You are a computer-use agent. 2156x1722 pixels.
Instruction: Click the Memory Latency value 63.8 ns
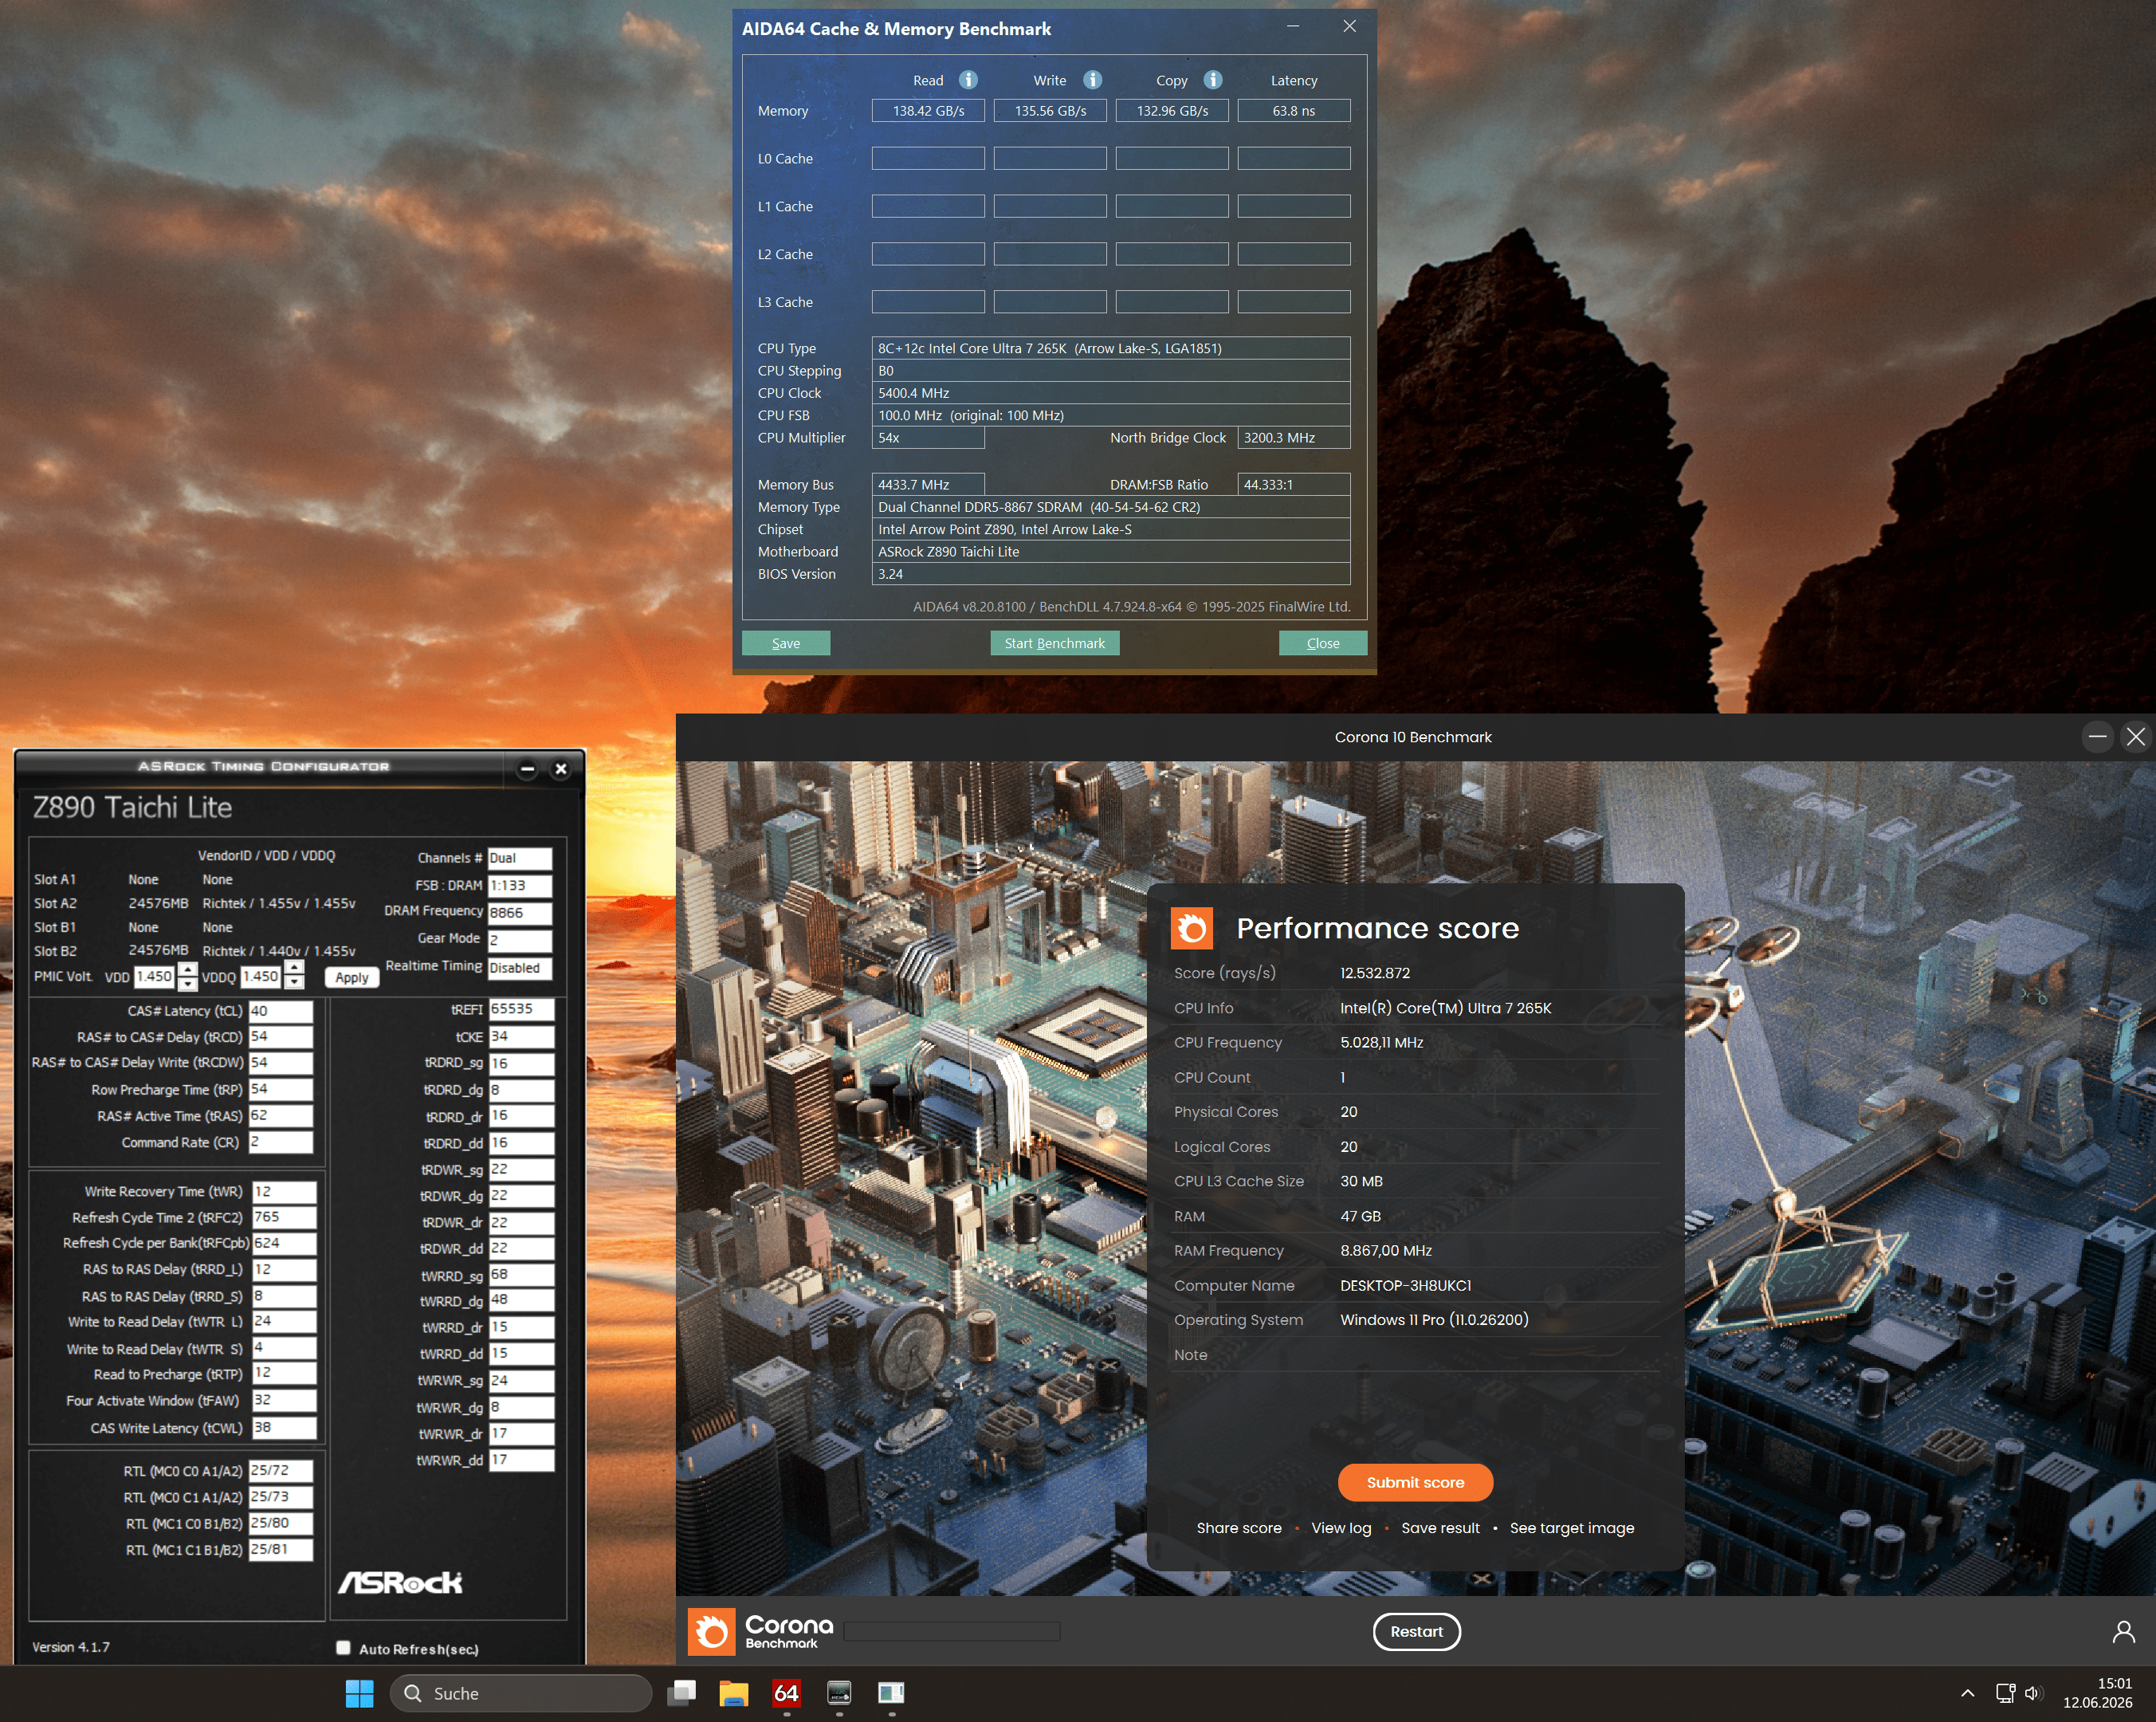pos(1294,110)
